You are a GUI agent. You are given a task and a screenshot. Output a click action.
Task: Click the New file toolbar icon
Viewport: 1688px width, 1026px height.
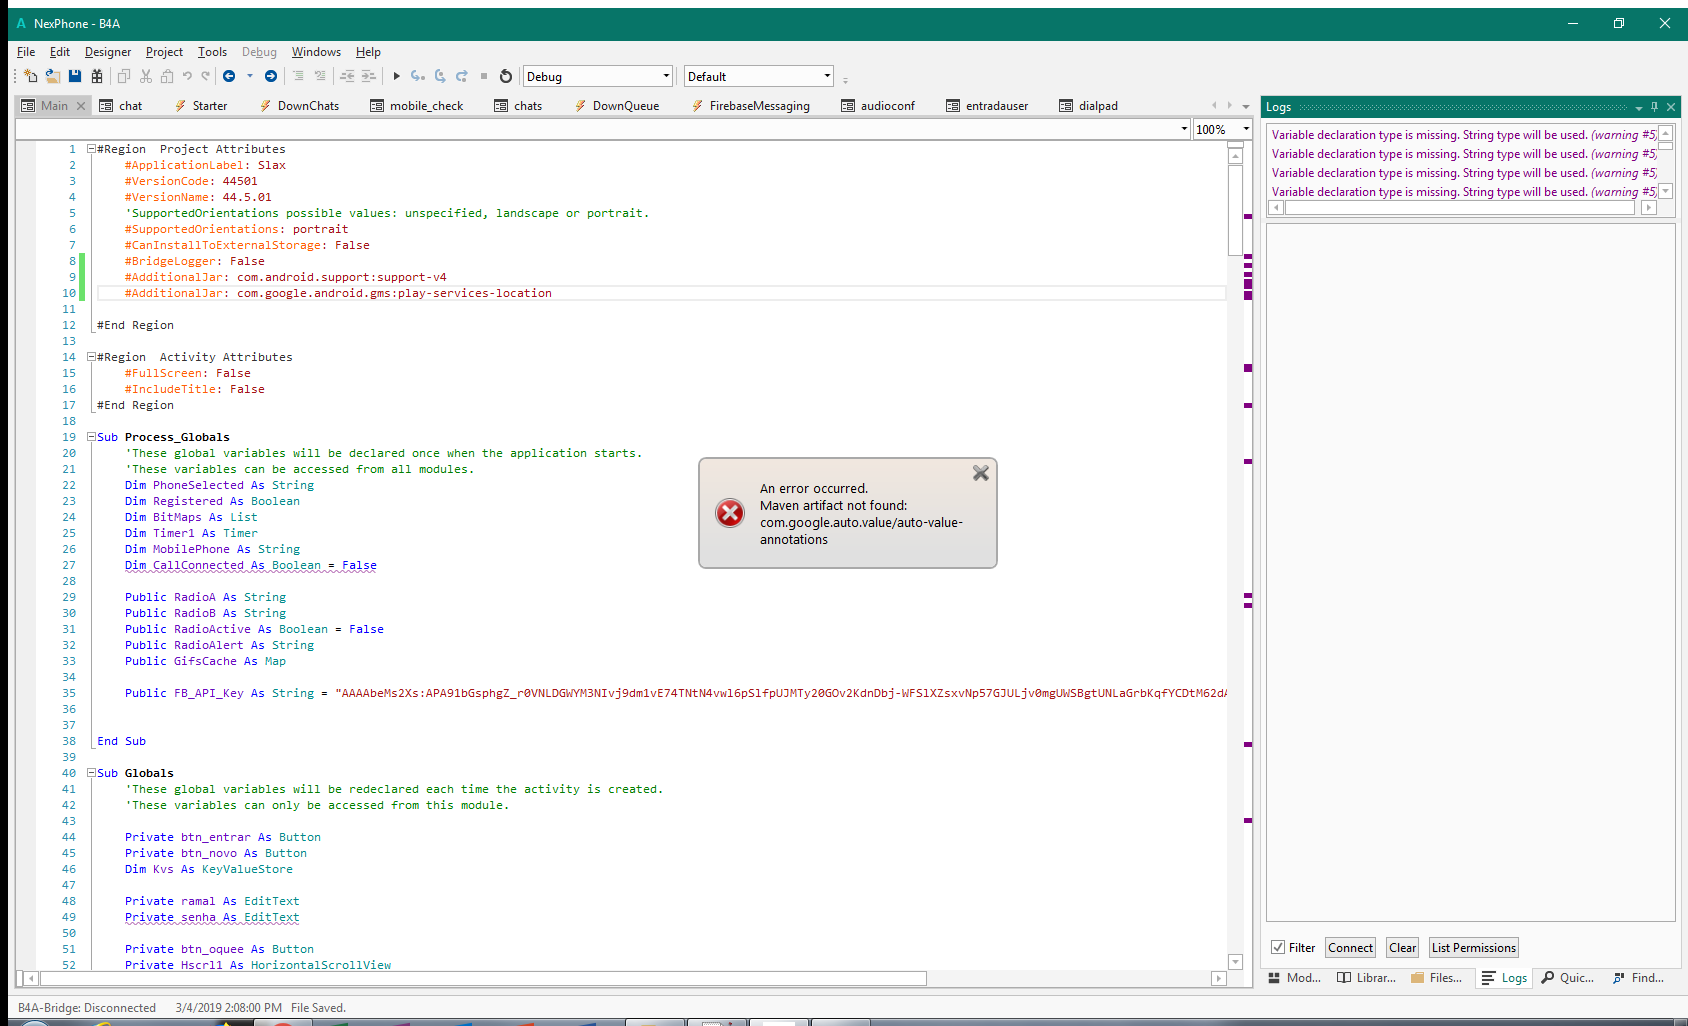click(x=30, y=76)
